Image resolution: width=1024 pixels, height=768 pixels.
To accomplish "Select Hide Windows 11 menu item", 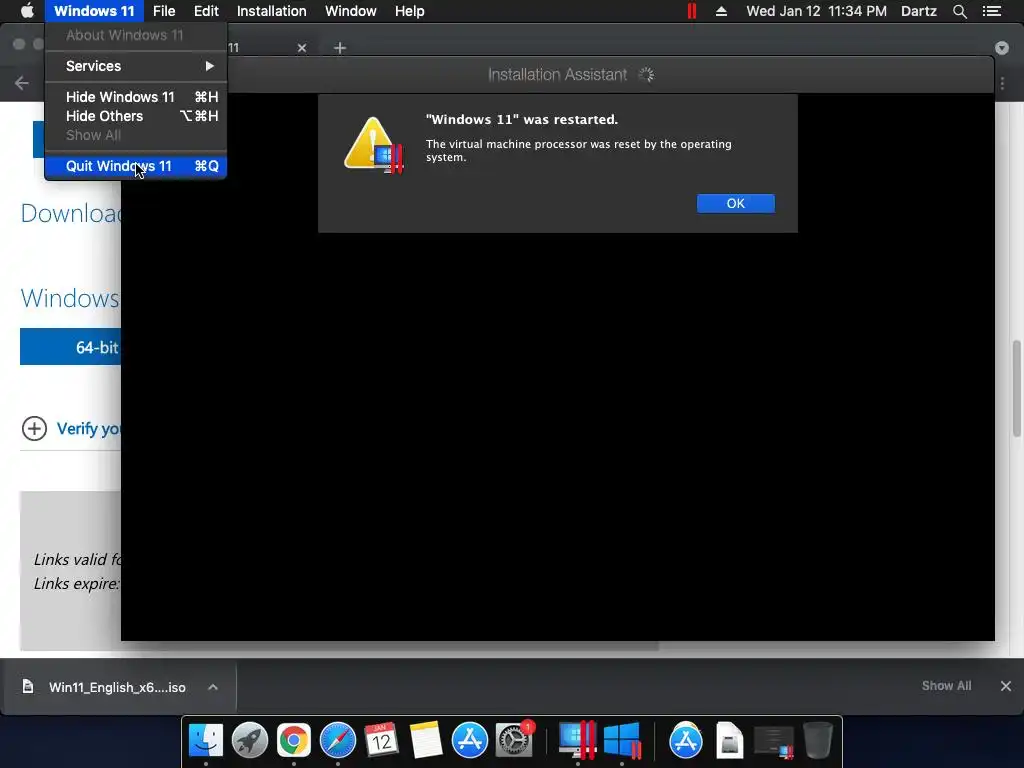I will click(136, 97).
